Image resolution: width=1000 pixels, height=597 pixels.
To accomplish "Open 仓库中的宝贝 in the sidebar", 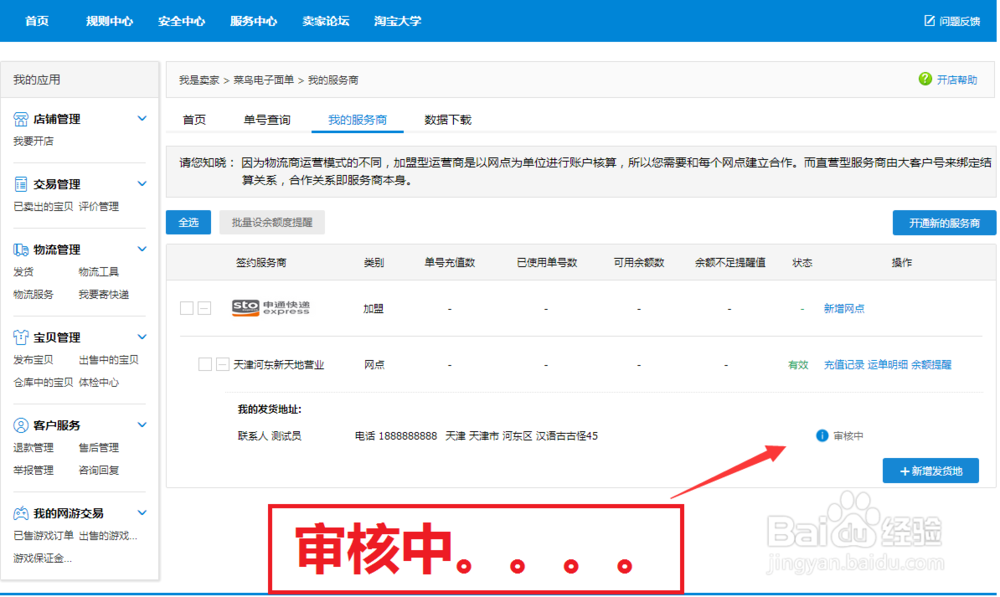I will [x=43, y=382].
